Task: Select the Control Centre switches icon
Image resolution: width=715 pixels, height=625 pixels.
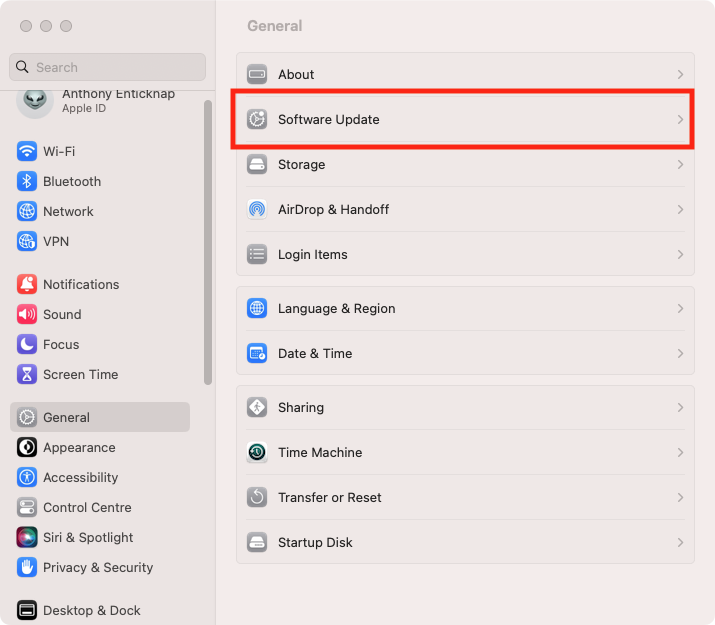Action: tap(27, 508)
